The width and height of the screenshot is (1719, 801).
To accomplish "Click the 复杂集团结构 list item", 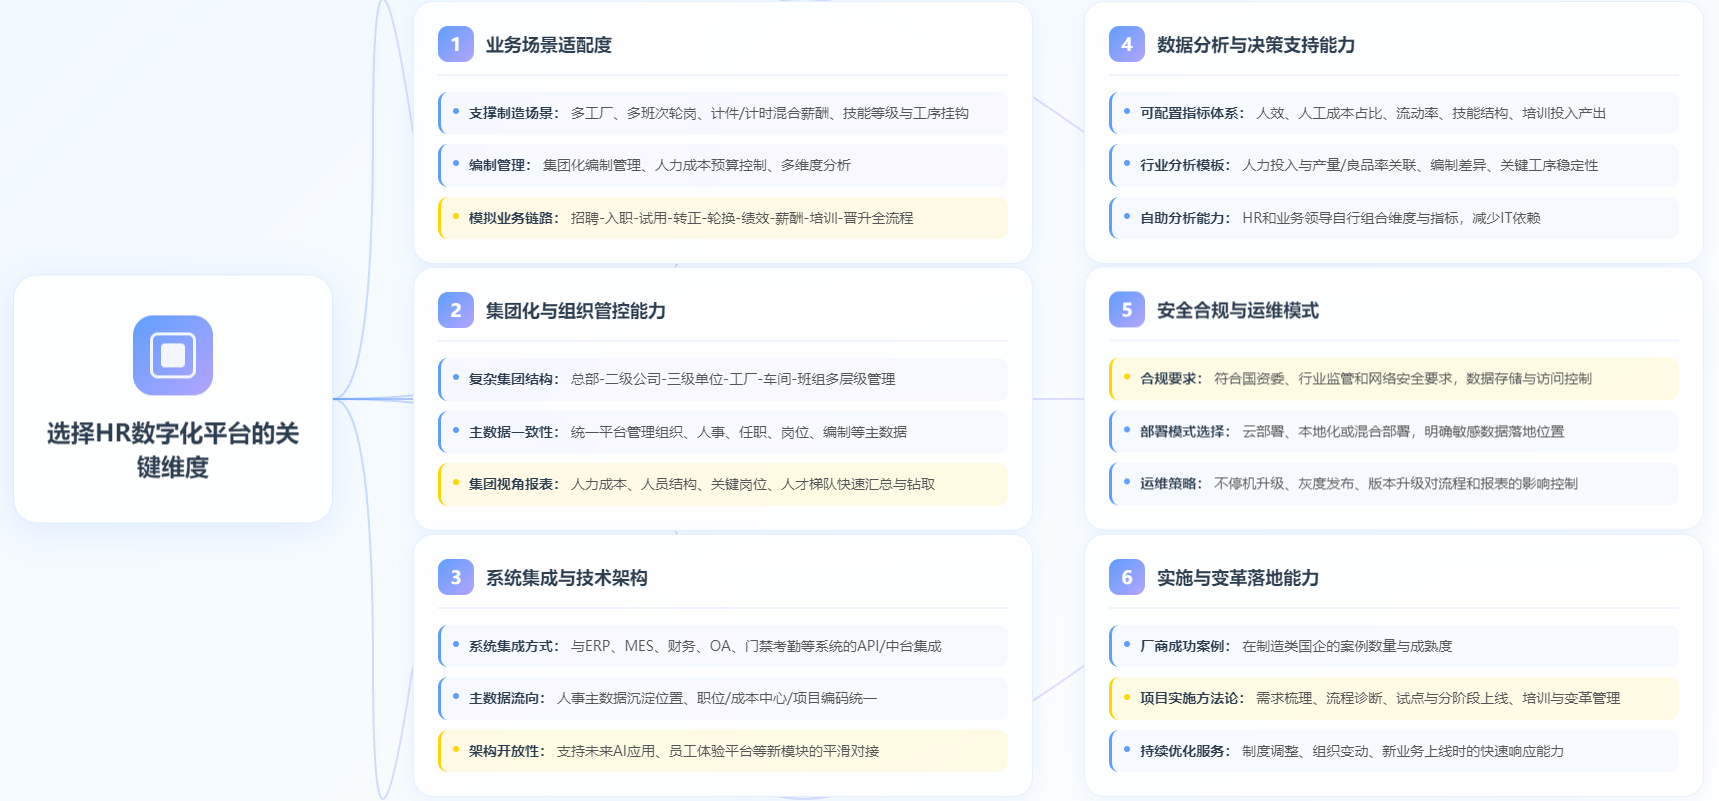I will [x=722, y=379].
